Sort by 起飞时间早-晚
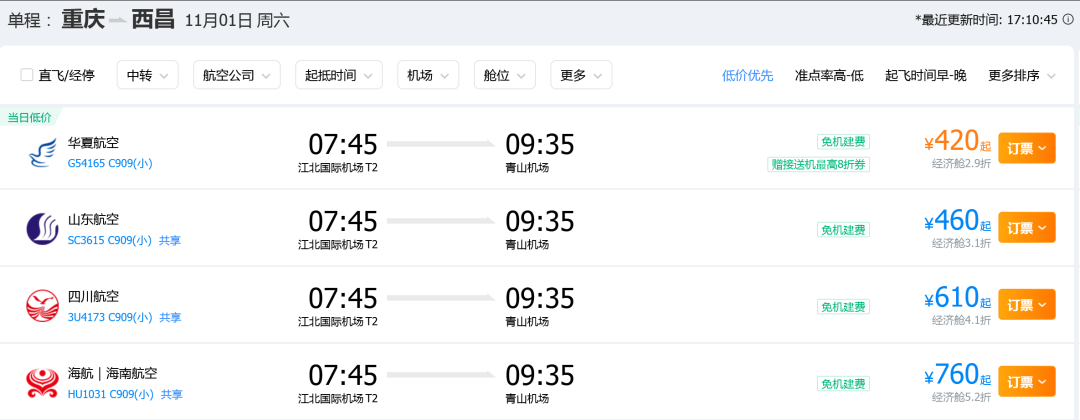 click(925, 75)
